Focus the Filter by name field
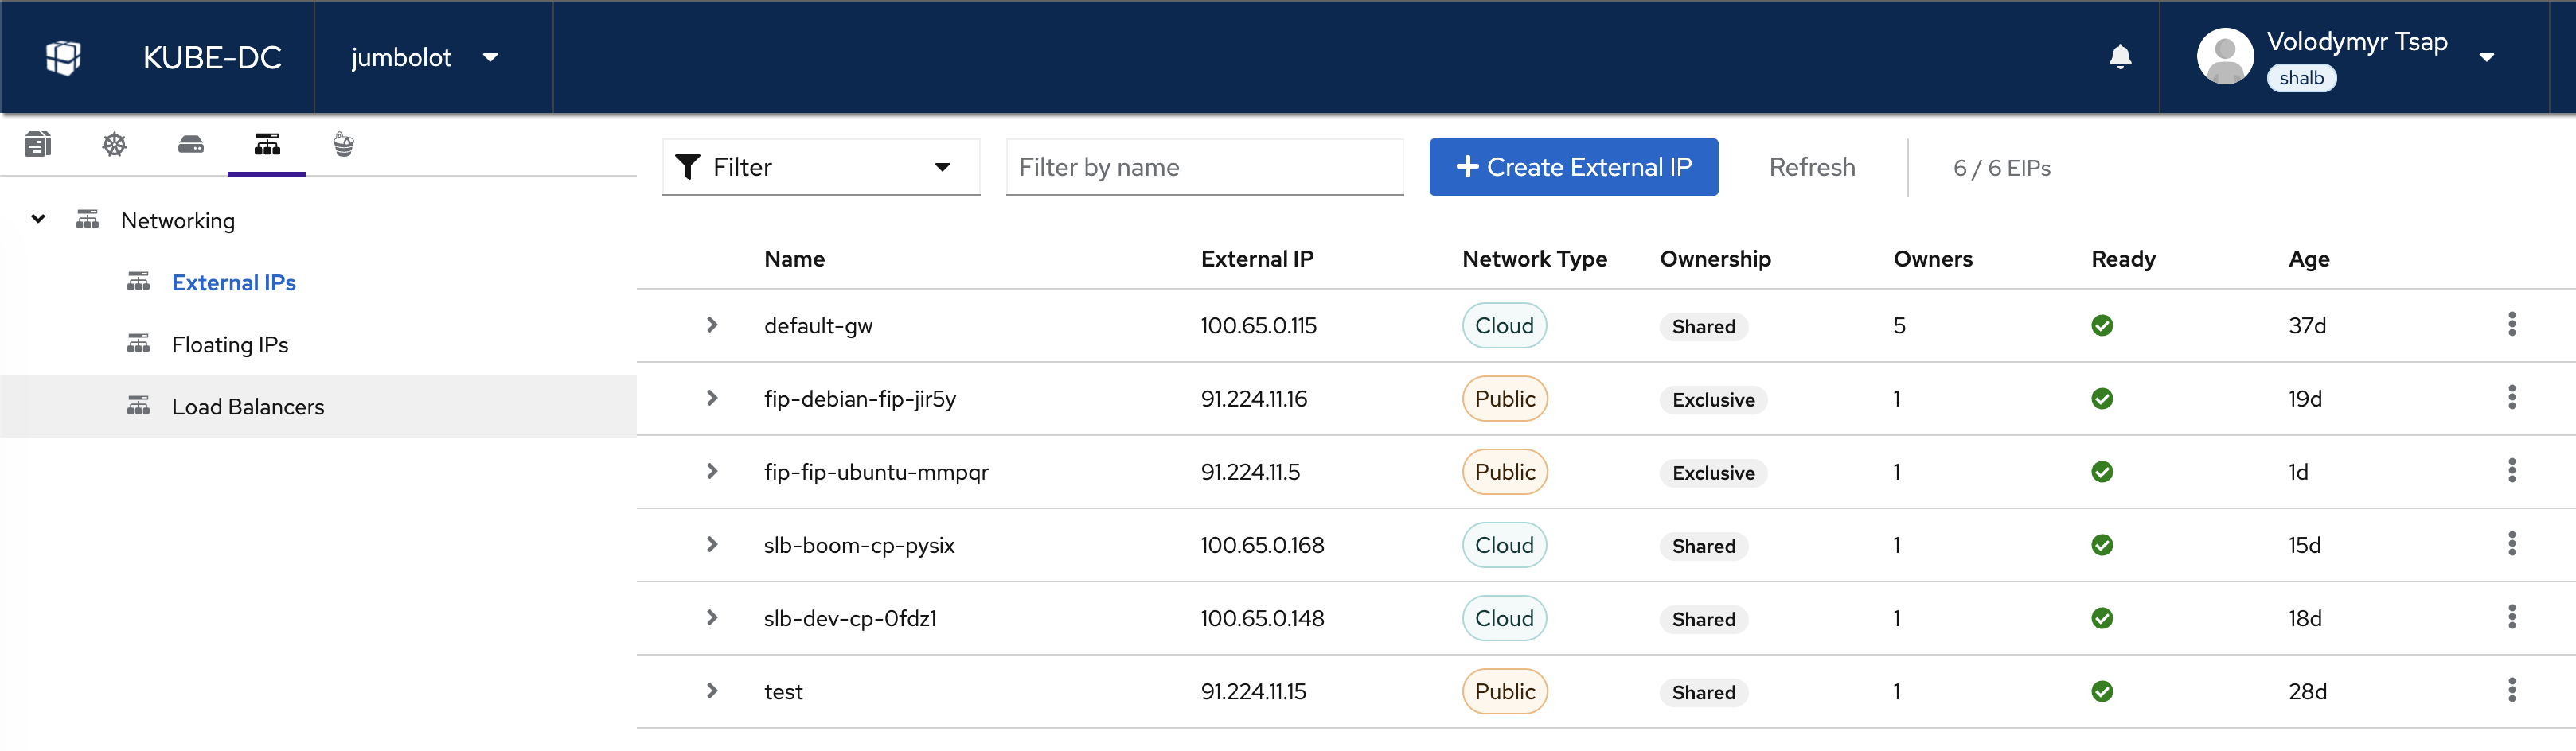 coord(1204,167)
